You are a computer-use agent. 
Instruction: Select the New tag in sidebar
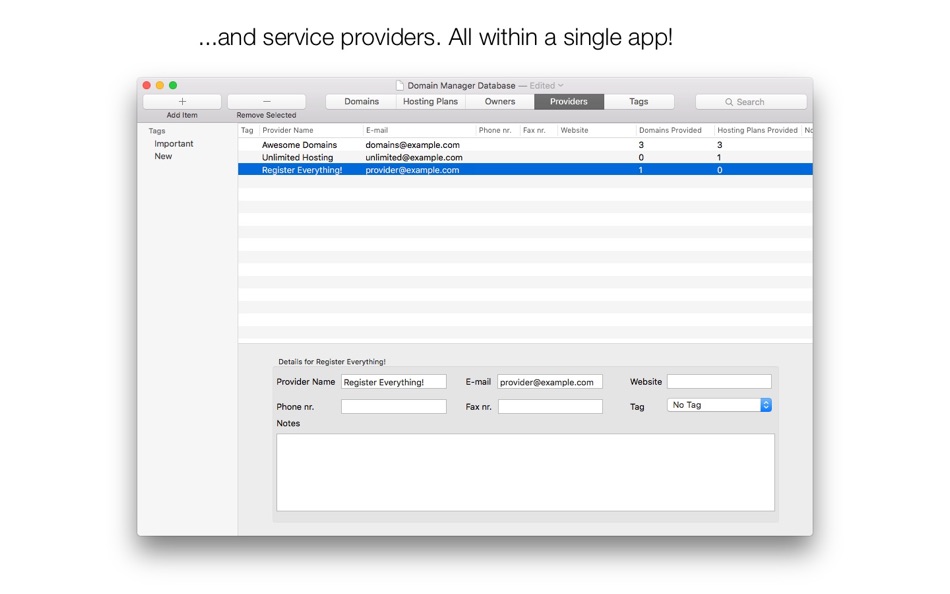point(163,156)
